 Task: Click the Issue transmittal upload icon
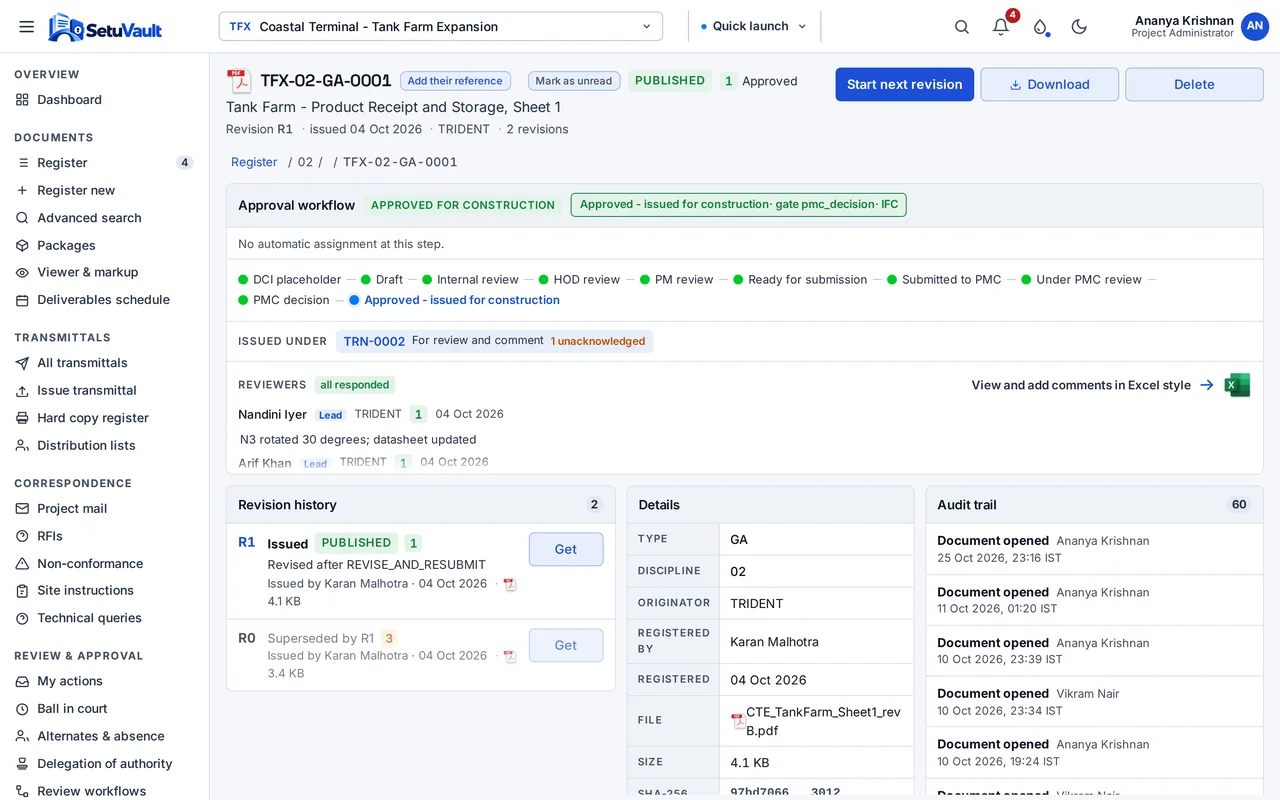coord(22,391)
